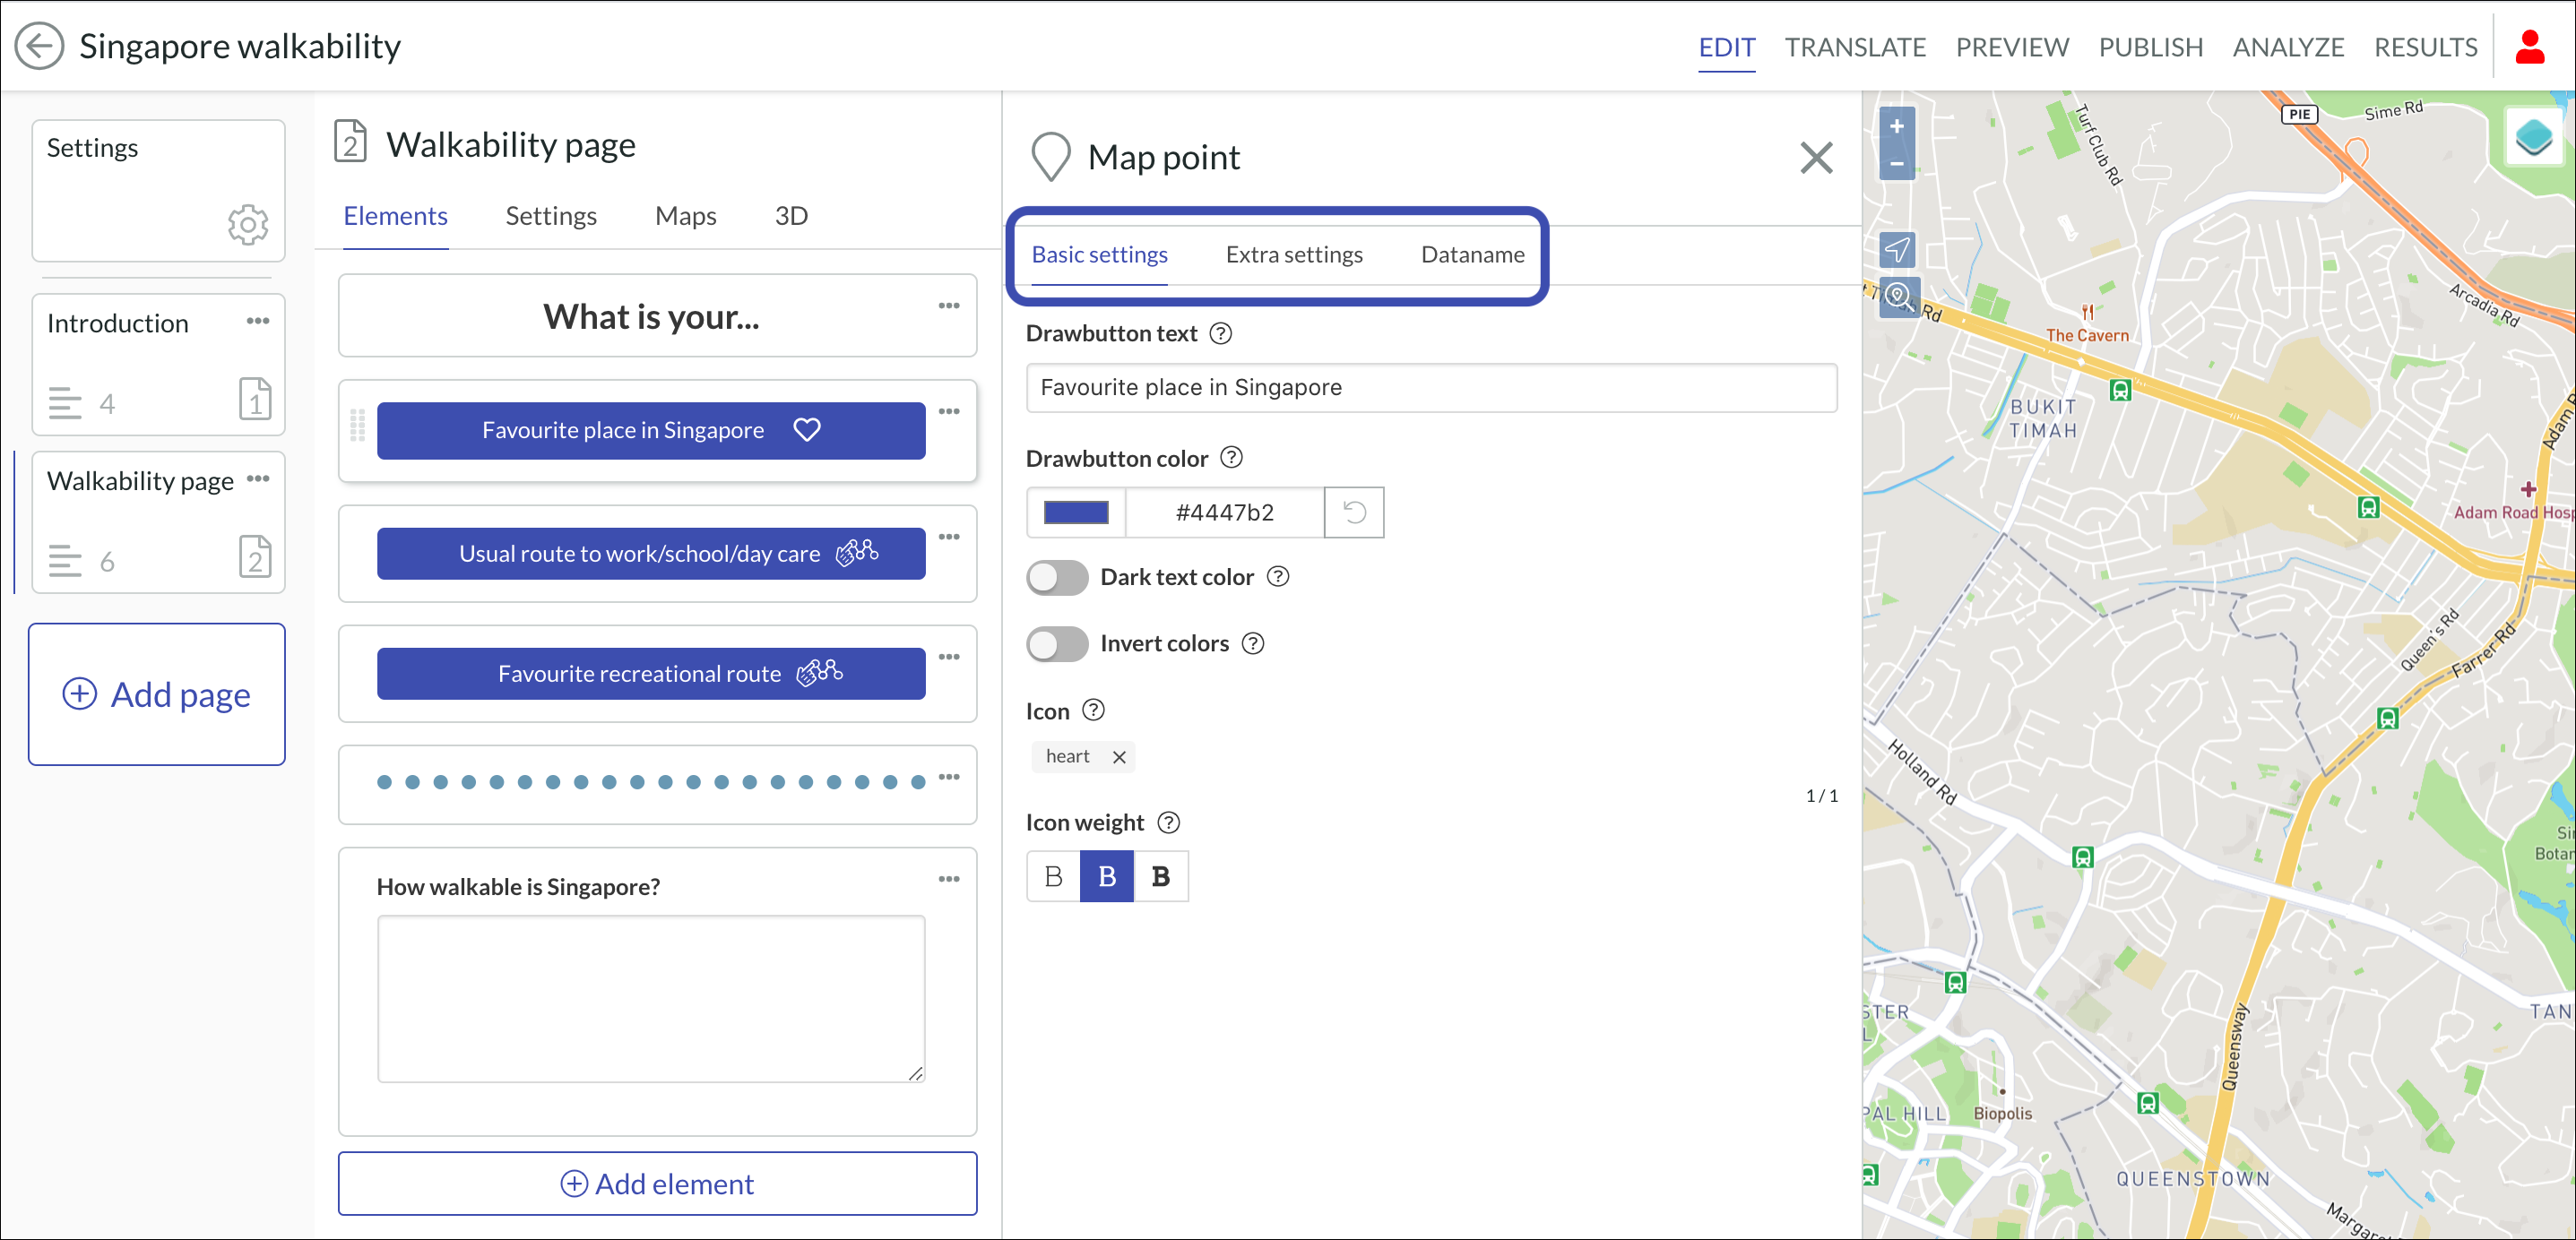Select the Elements tab
The image size is (2576, 1240).
(x=395, y=216)
